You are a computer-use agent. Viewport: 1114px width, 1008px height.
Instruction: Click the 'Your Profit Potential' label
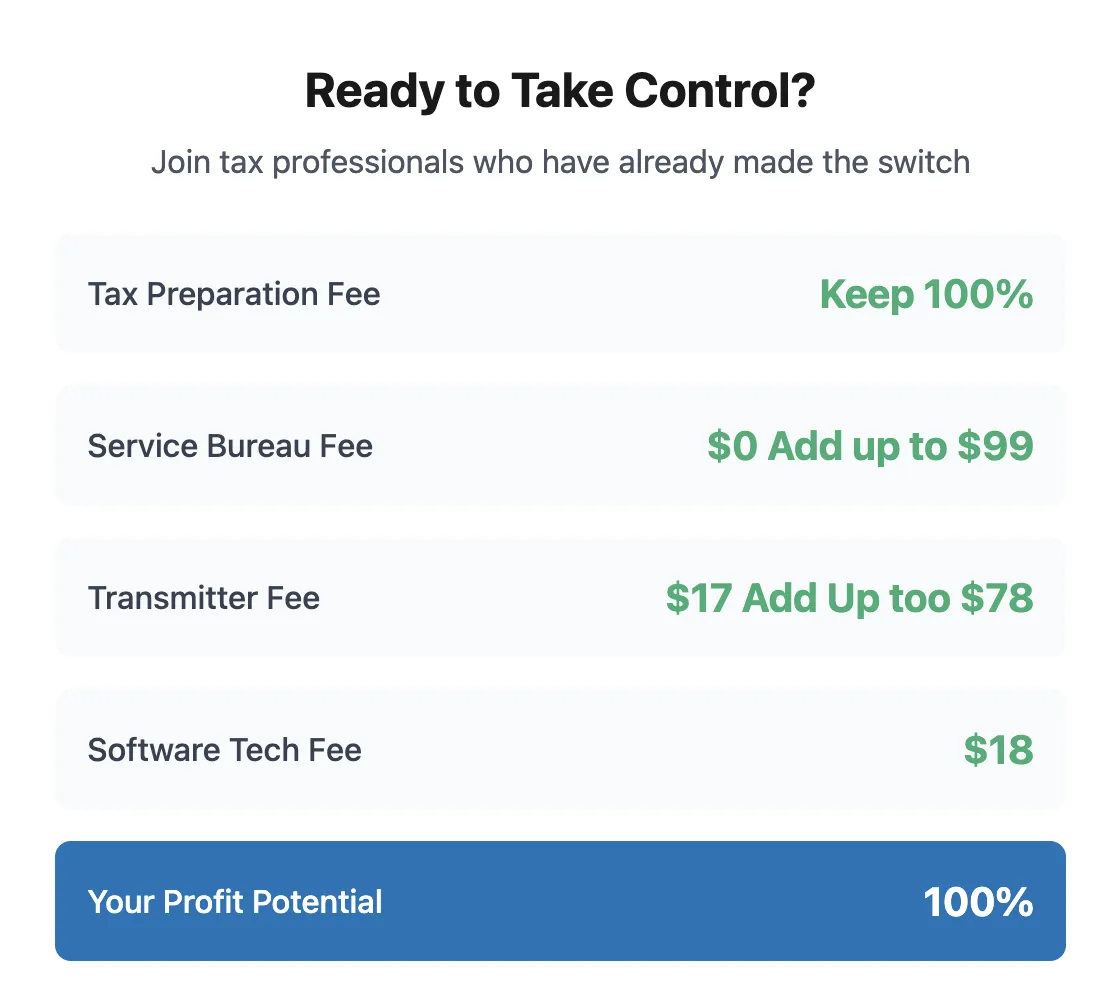click(x=235, y=901)
